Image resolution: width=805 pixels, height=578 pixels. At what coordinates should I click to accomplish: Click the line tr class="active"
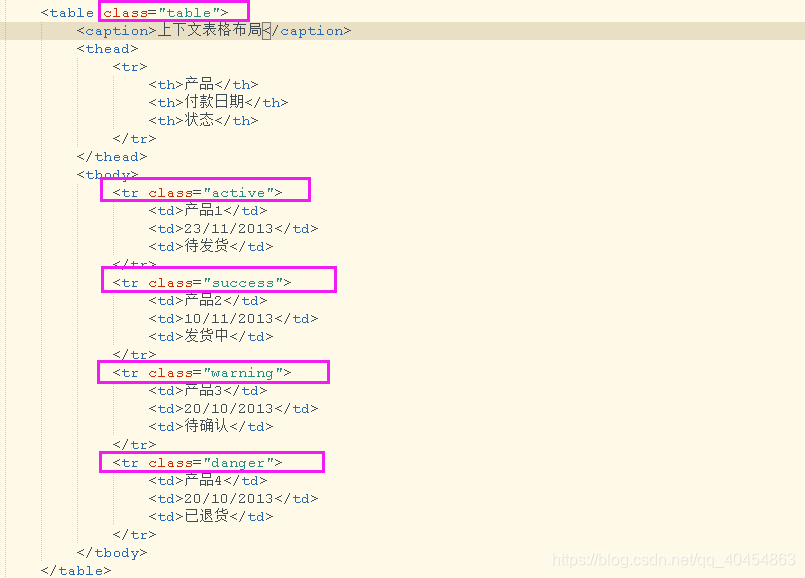pyautogui.click(x=198, y=192)
